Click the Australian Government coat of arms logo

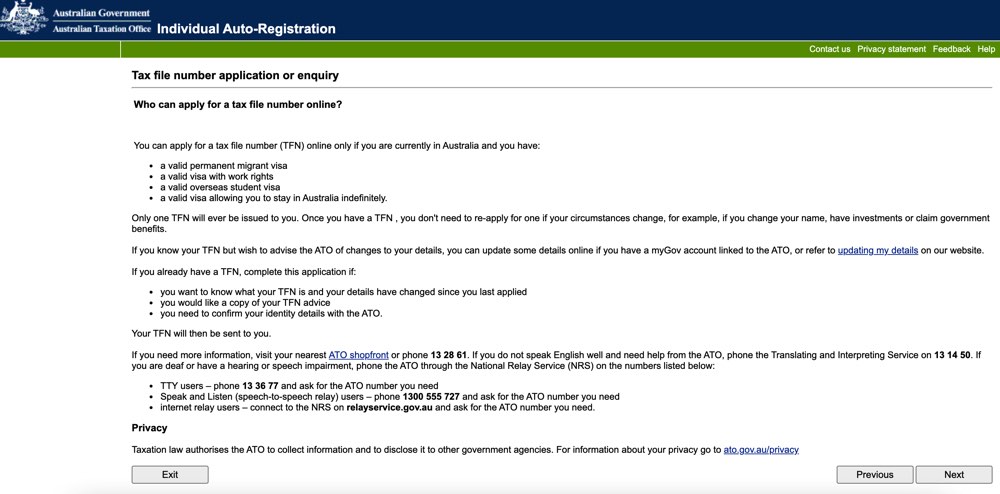pyautogui.click(x=24, y=18)
